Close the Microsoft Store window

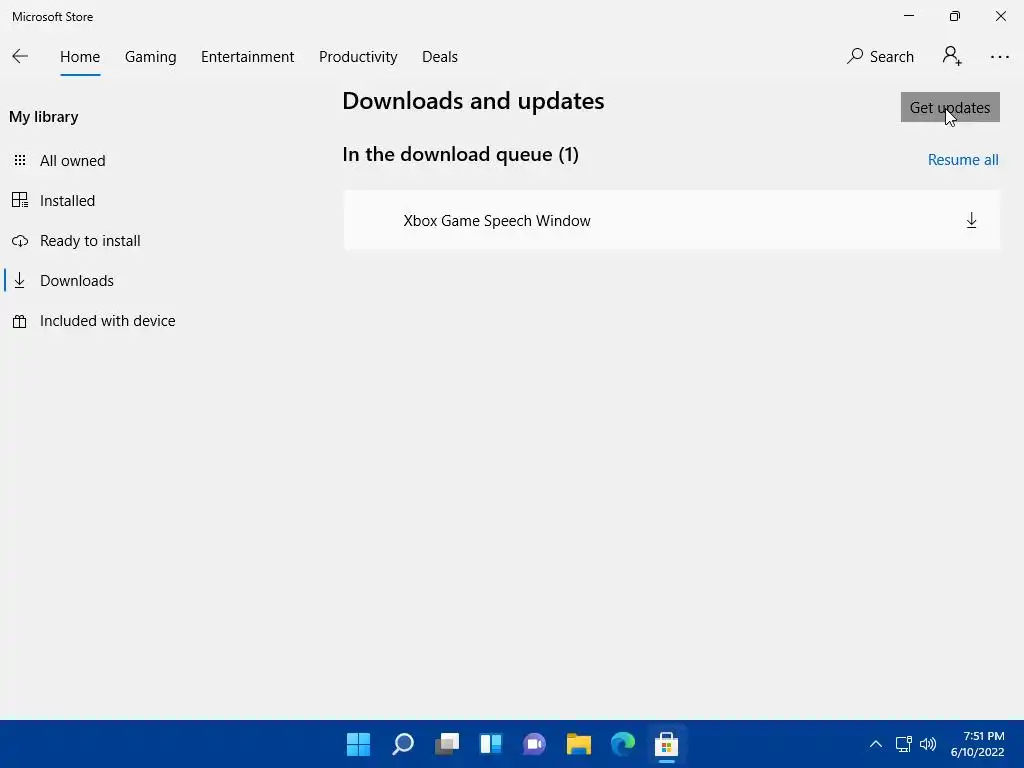point(1000,16)
